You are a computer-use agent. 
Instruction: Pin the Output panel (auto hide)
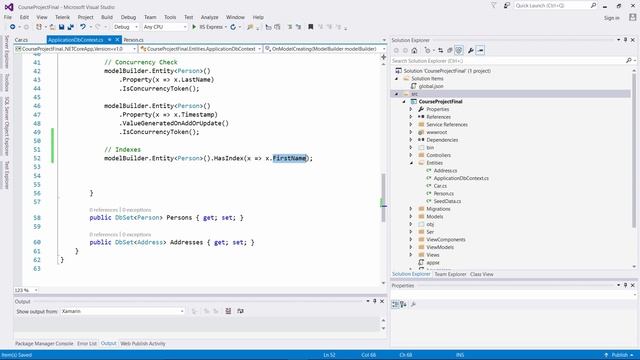(x=375, y=301)
